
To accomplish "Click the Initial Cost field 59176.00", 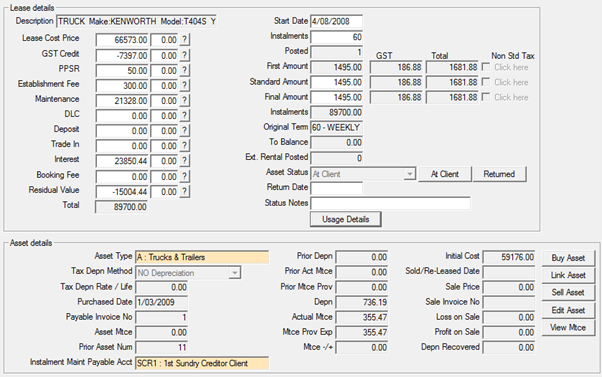I will tap(509, 257).
